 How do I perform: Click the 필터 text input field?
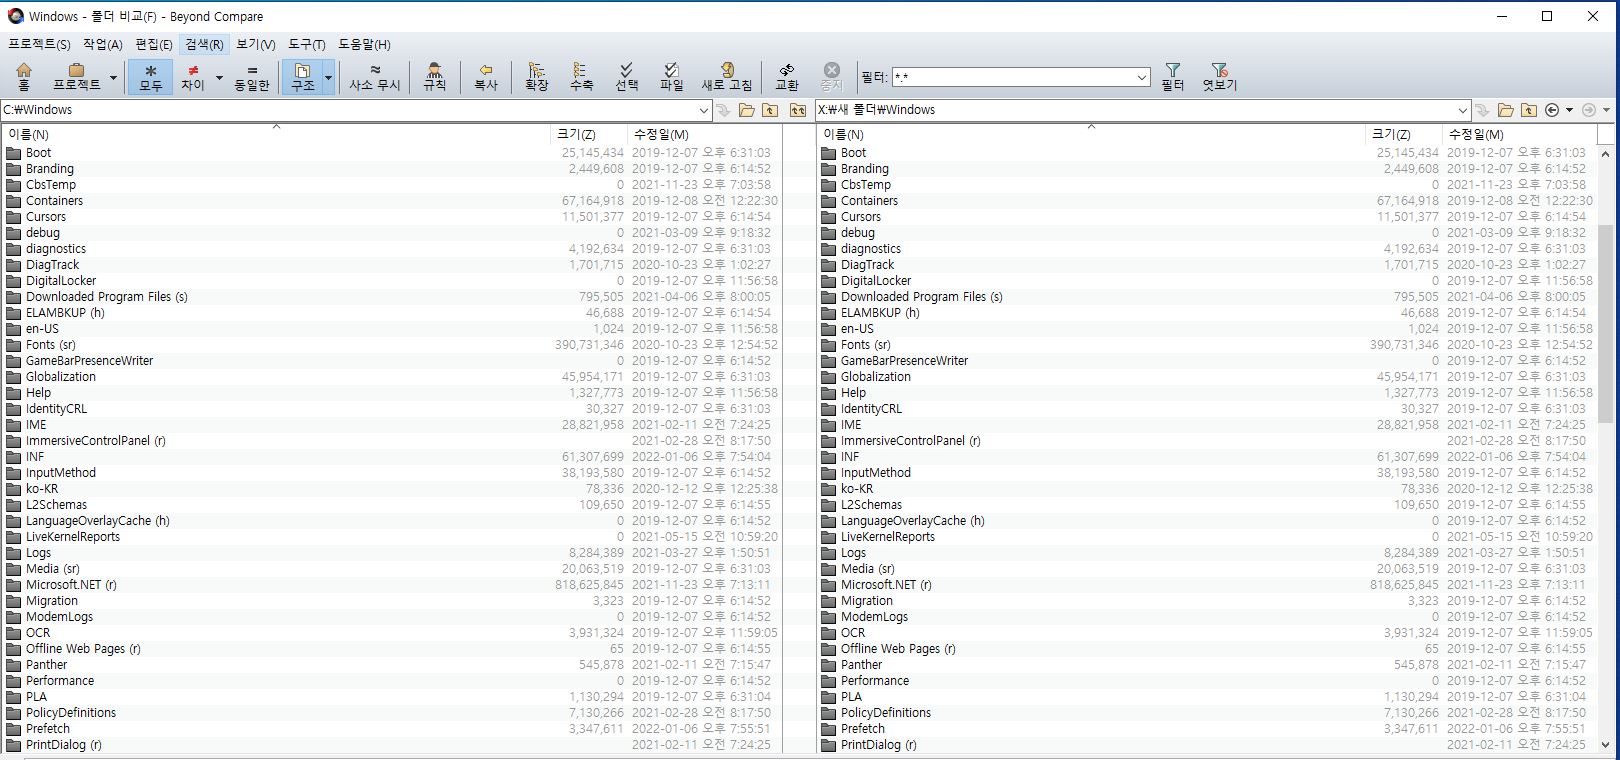1012,77
